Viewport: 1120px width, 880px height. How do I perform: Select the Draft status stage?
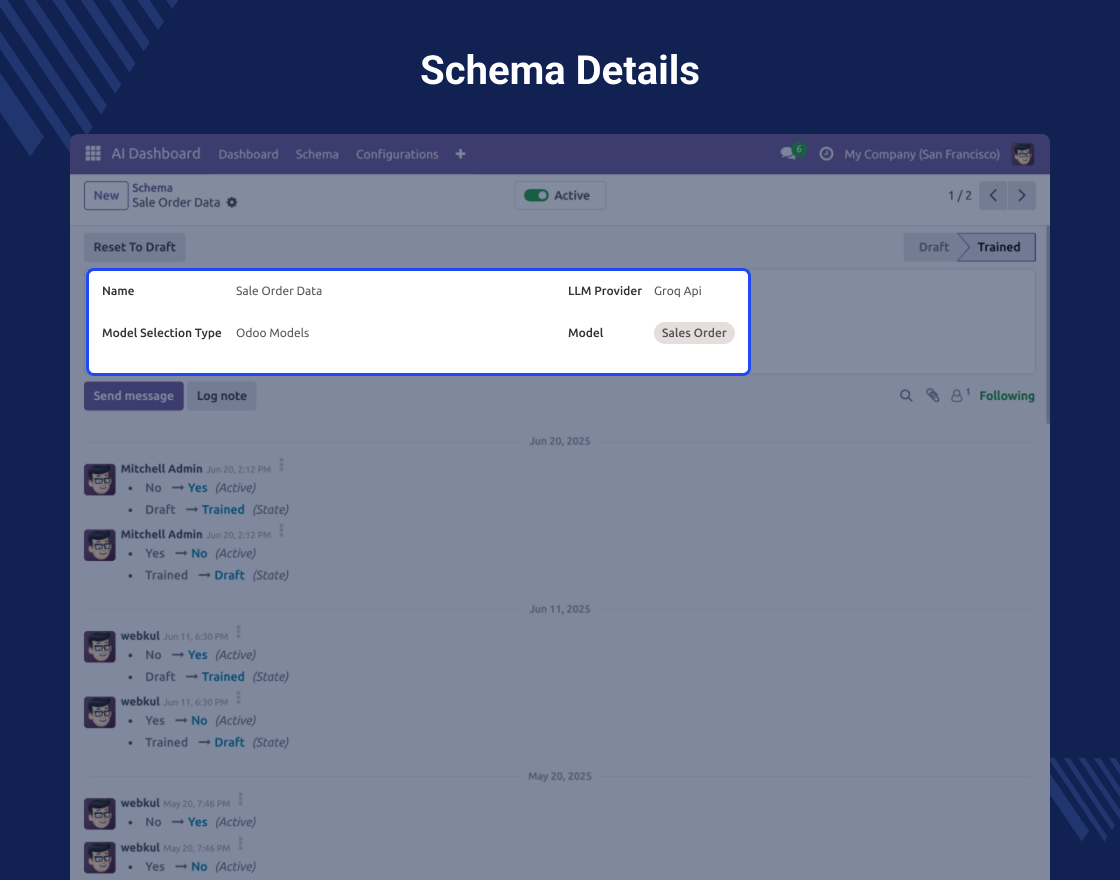932,247
